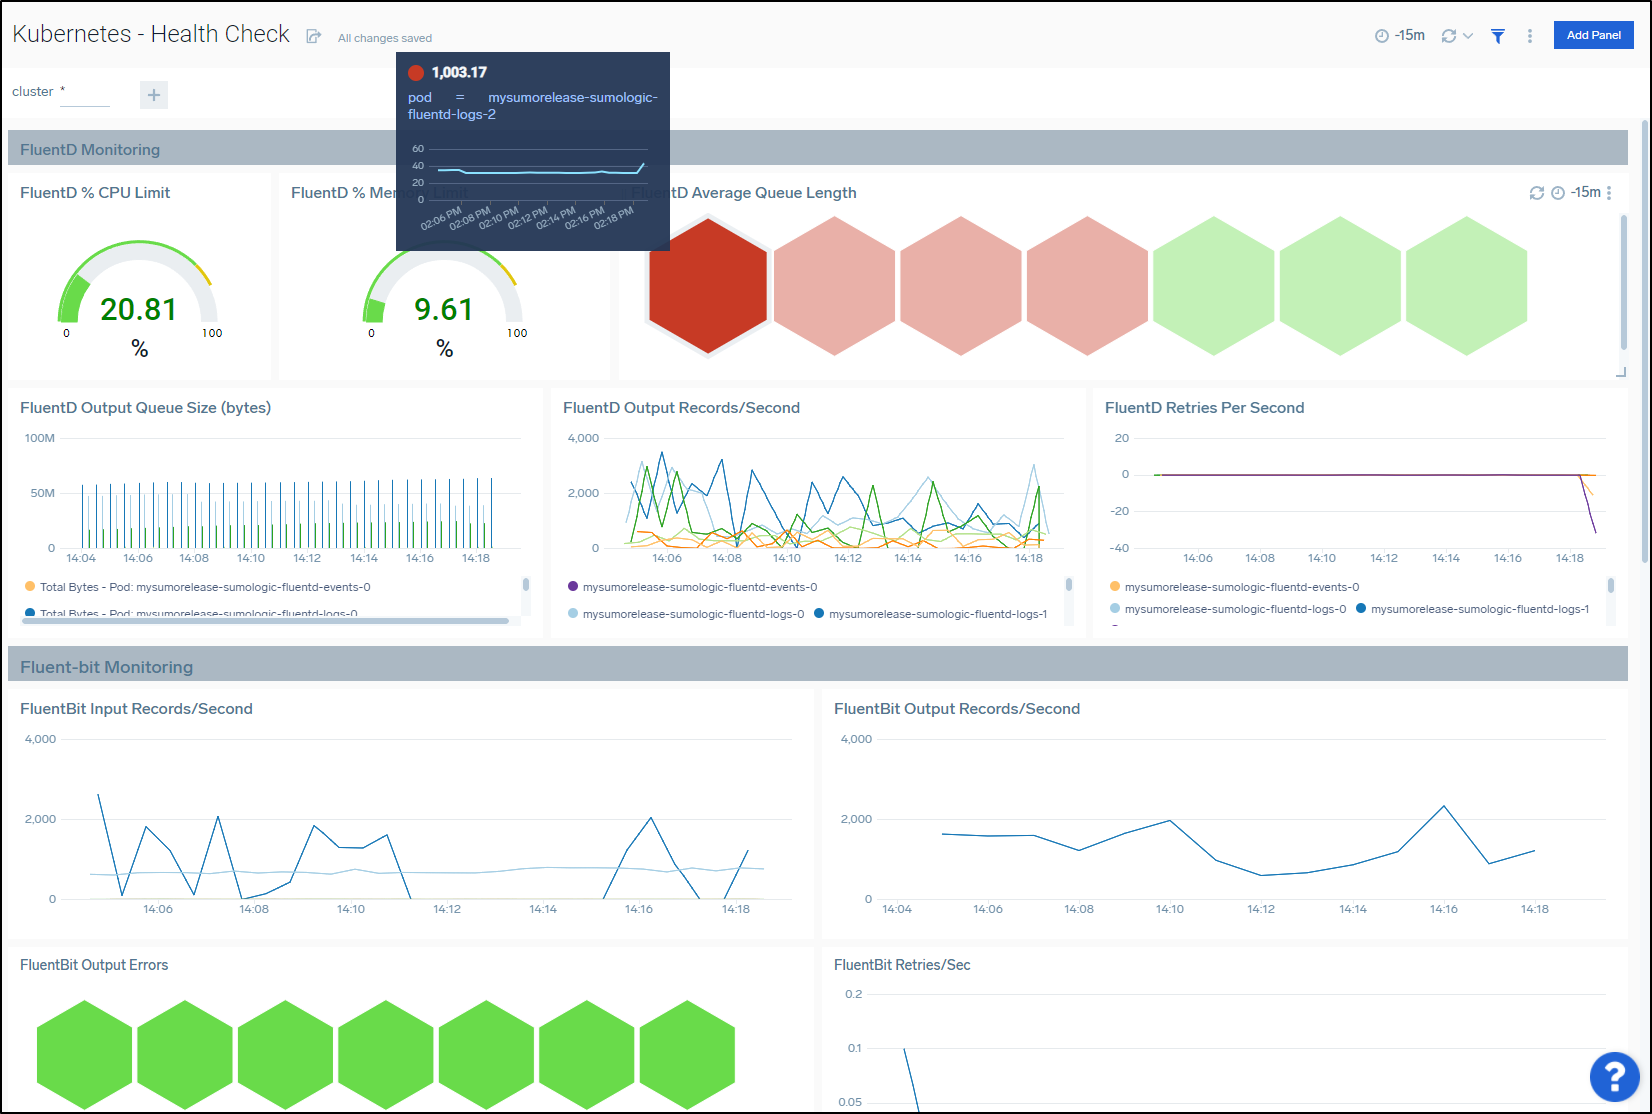The image size is (1652, 1114).
Task: Open the dashboard filter funnel icon
Action: [x=1498, y=36]
